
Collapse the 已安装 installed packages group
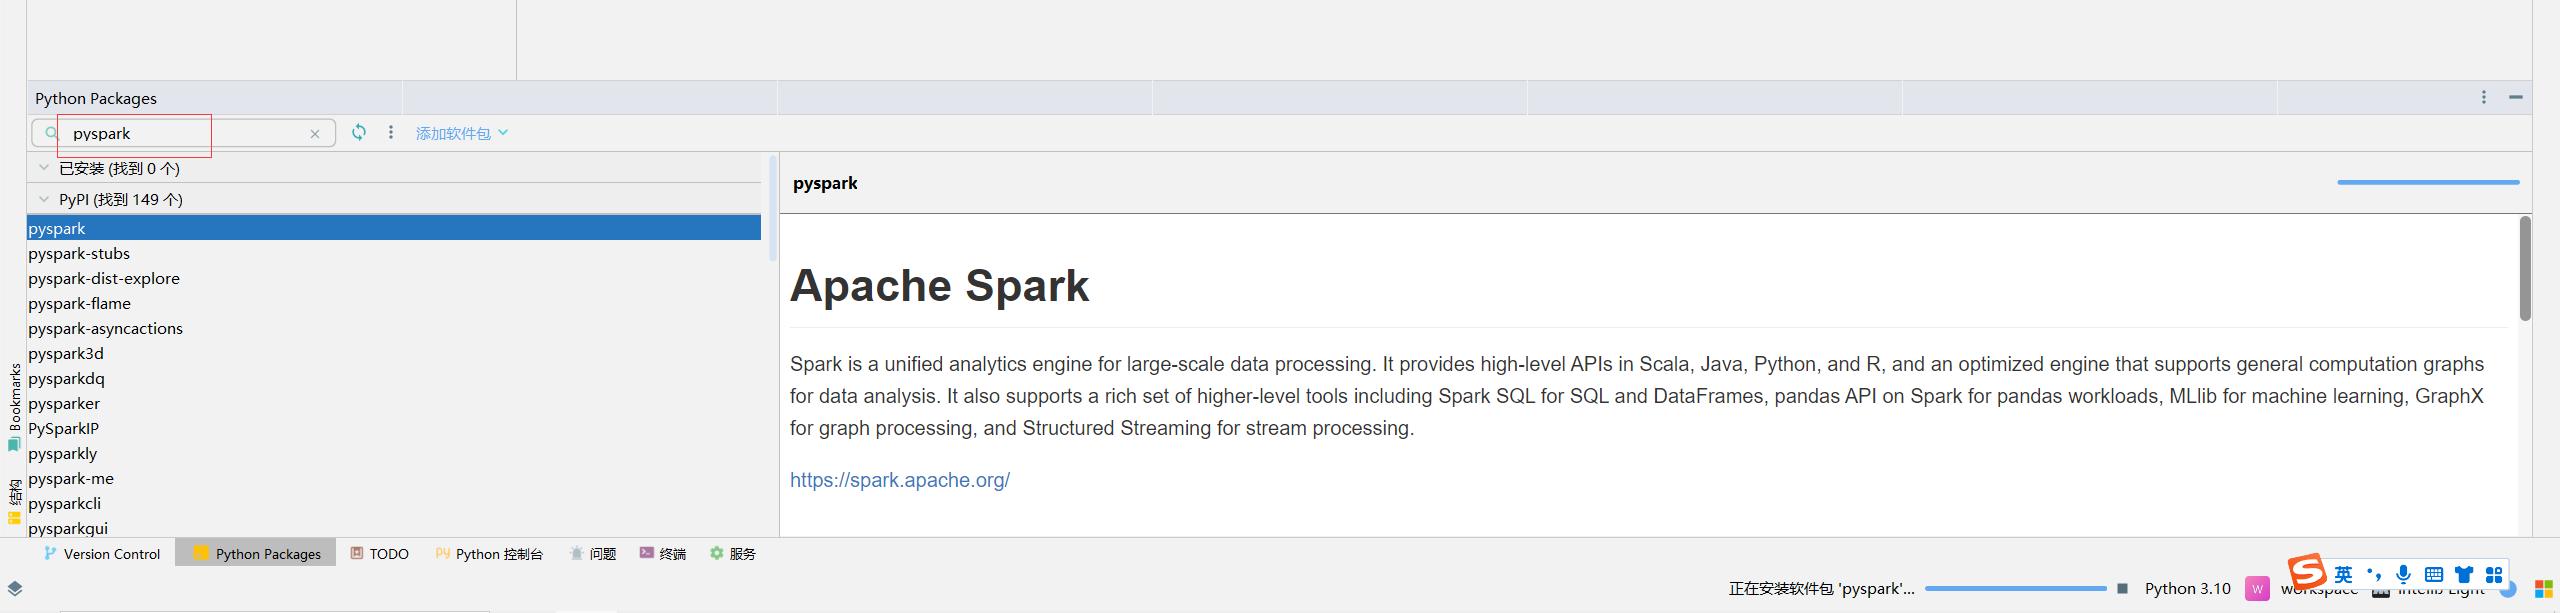pos(44,168)
